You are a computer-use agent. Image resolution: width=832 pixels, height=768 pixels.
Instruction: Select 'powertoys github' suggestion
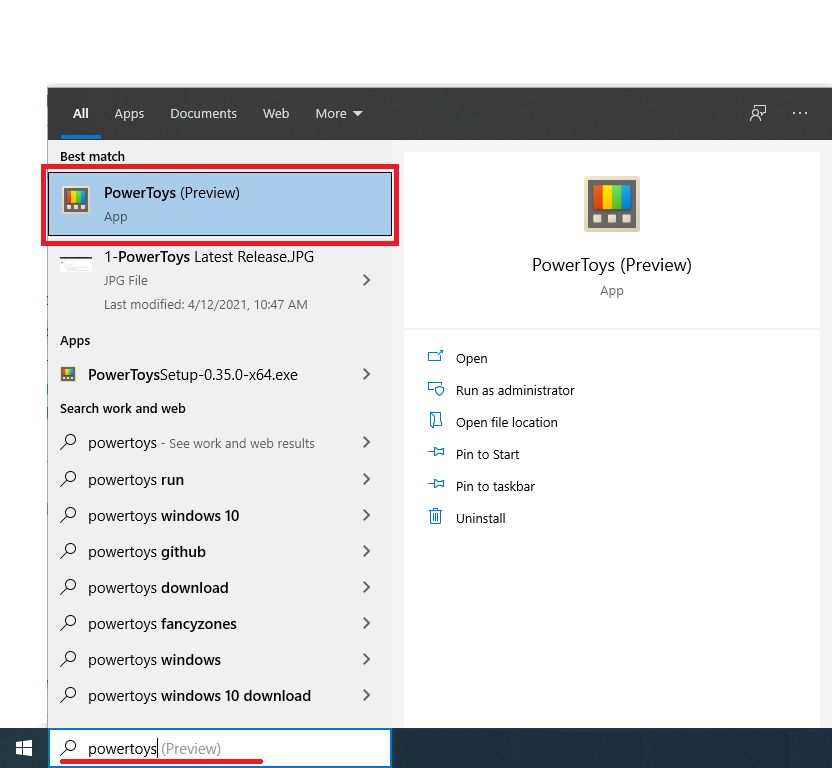coord(220,552)
